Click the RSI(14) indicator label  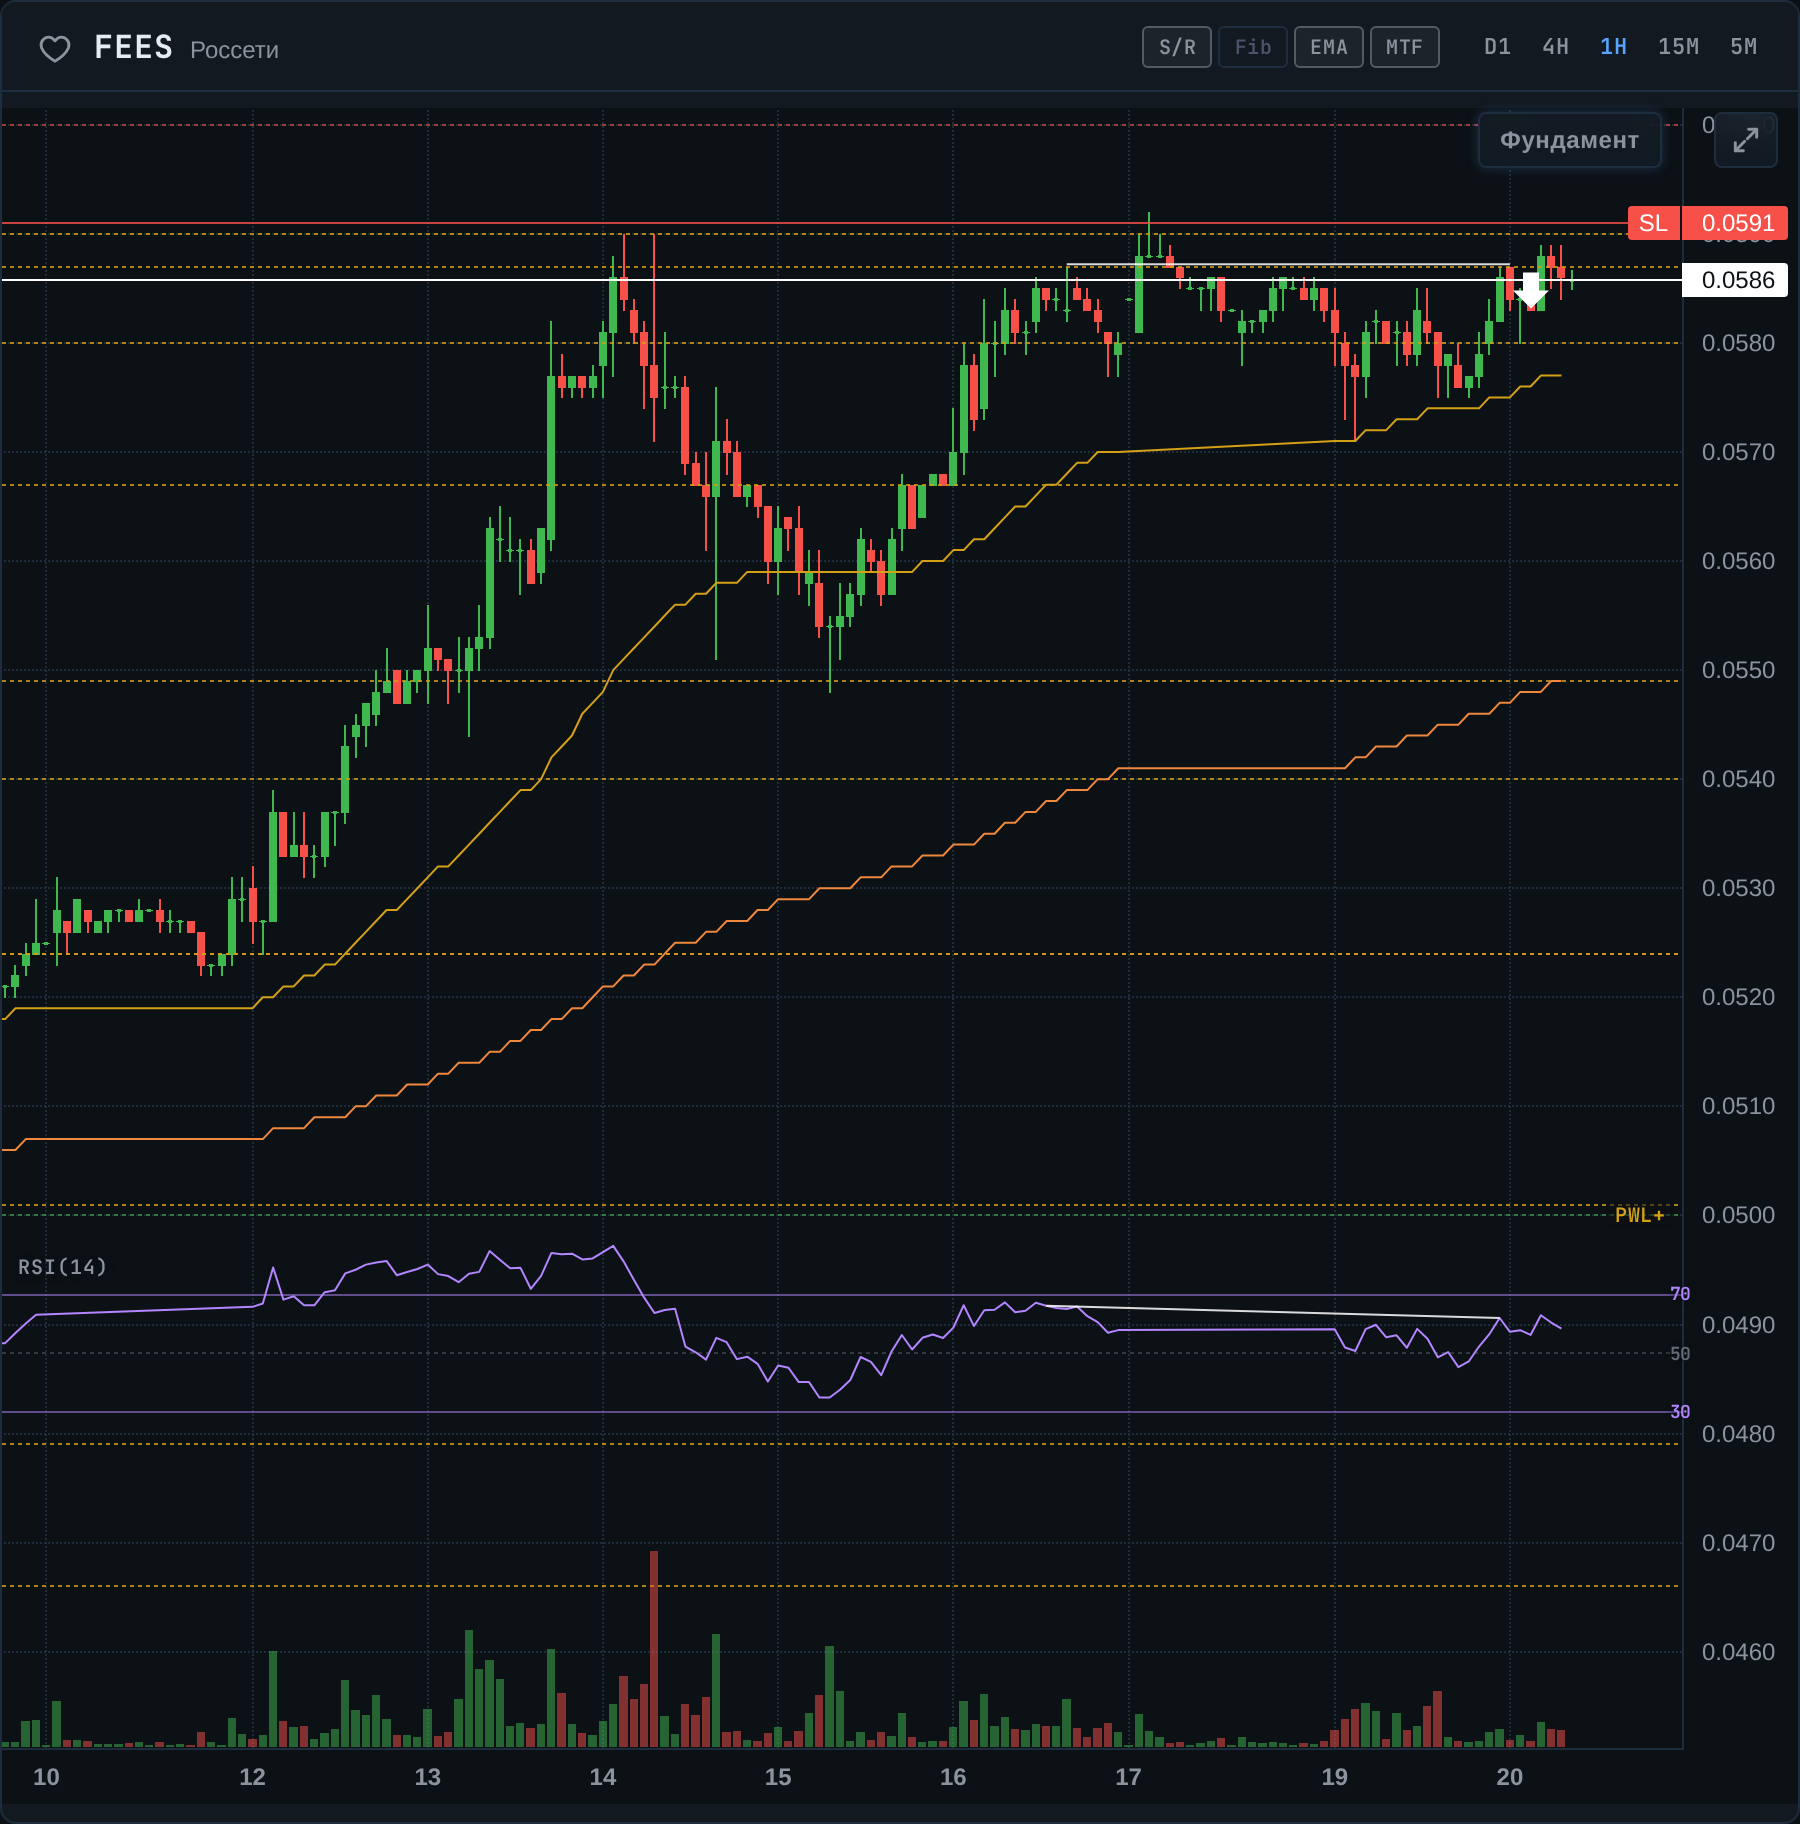[63, 1267]
